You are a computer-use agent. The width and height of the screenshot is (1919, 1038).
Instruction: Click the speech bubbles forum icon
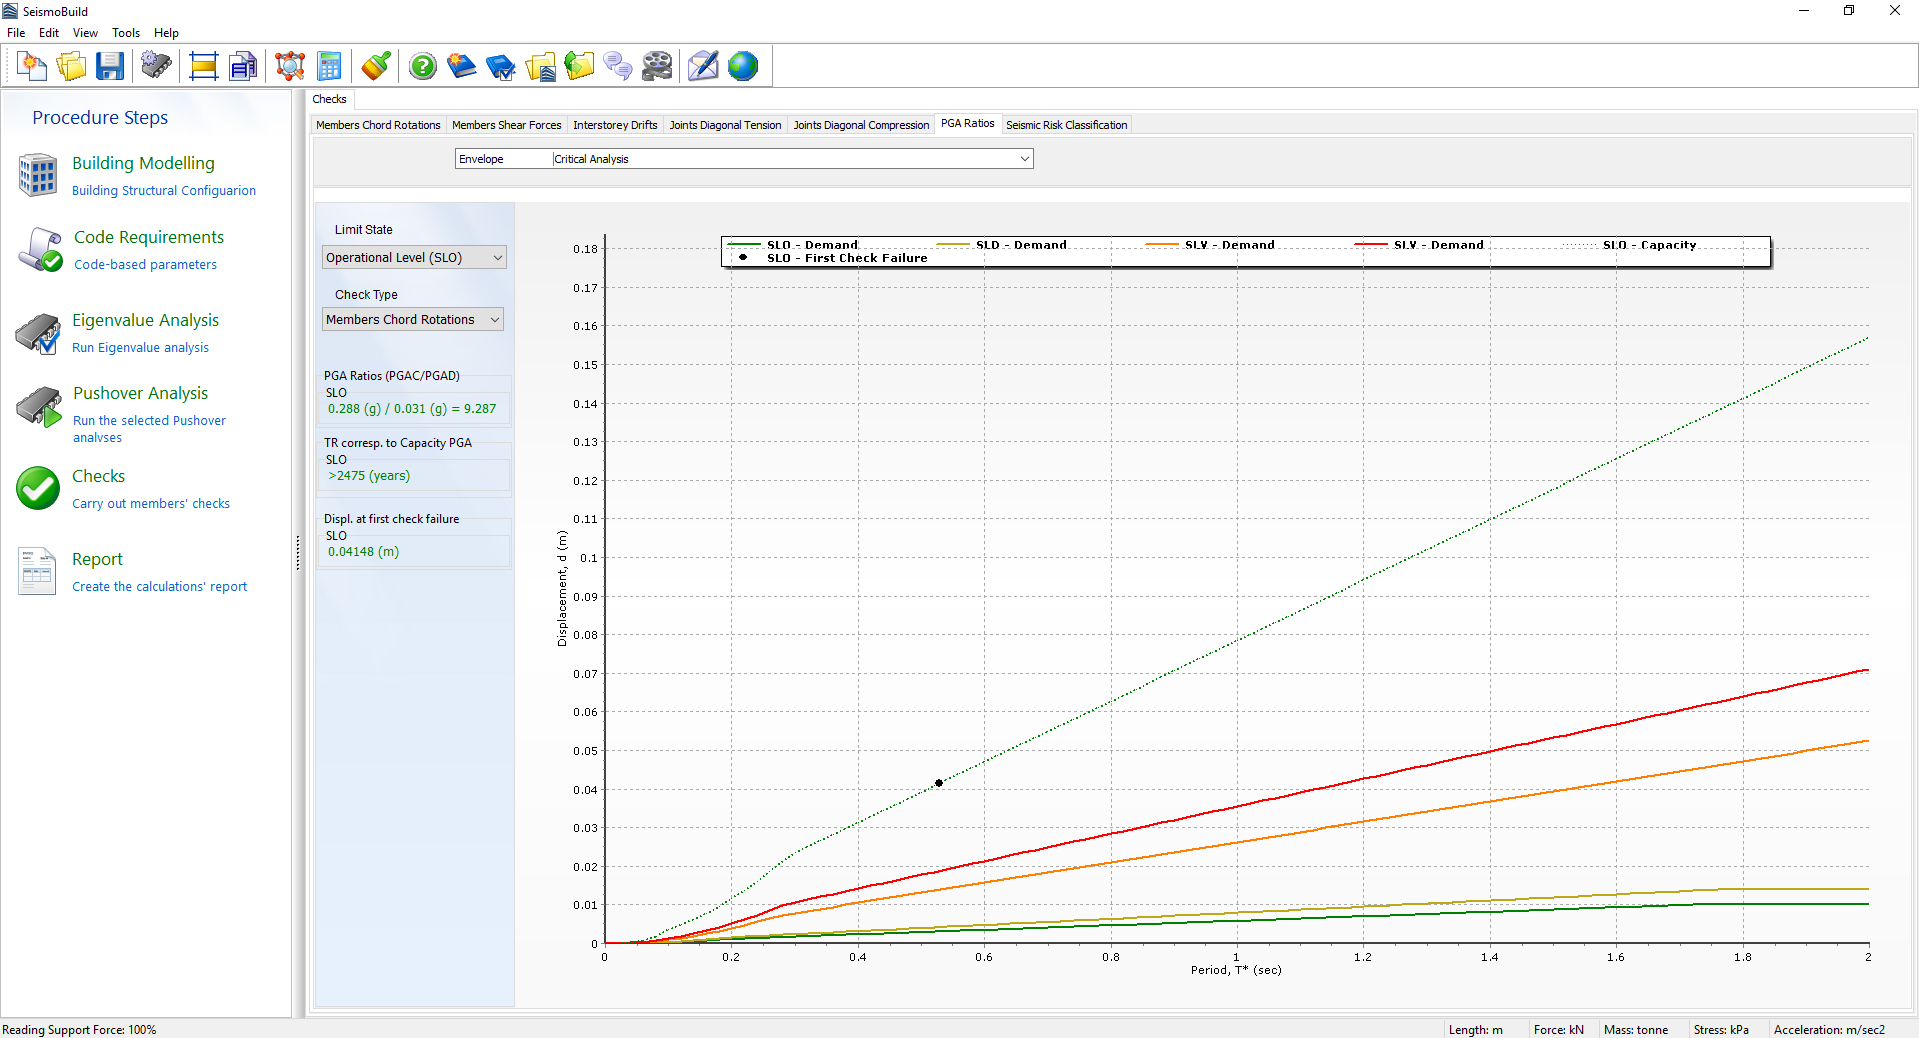618,67
